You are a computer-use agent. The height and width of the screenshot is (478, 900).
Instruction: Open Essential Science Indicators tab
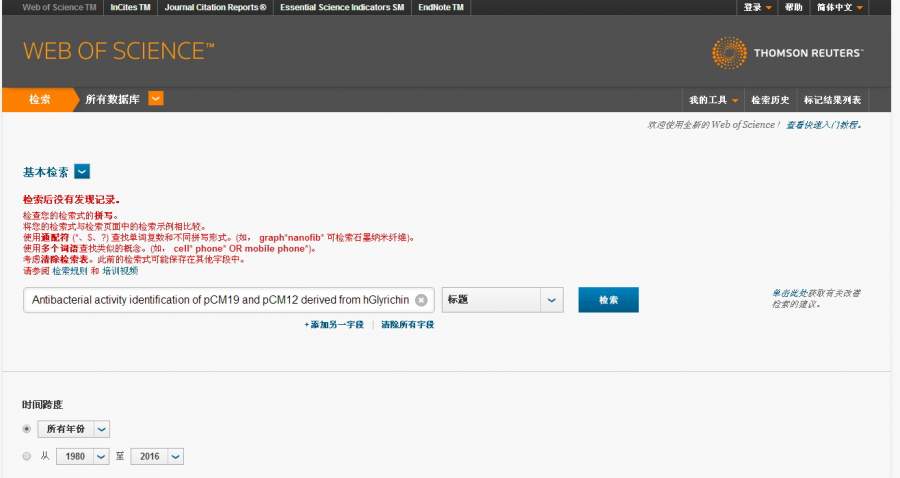[x=342, y=7]
